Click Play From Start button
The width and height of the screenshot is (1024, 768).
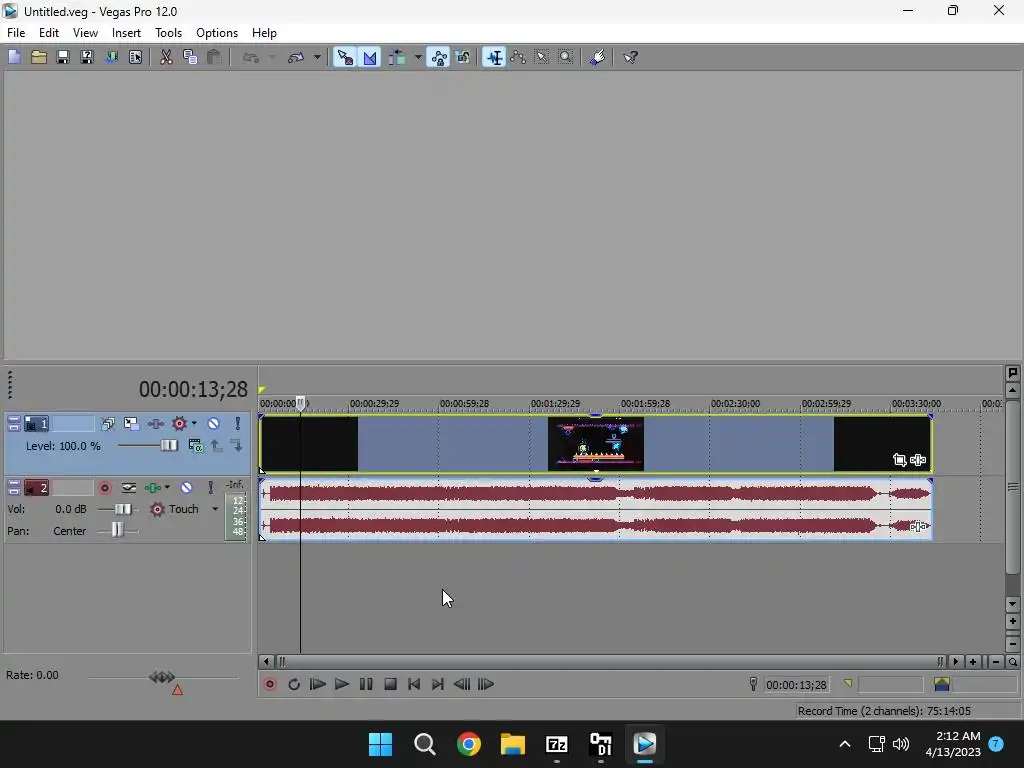pyautogui.click(x=318, y=684)
